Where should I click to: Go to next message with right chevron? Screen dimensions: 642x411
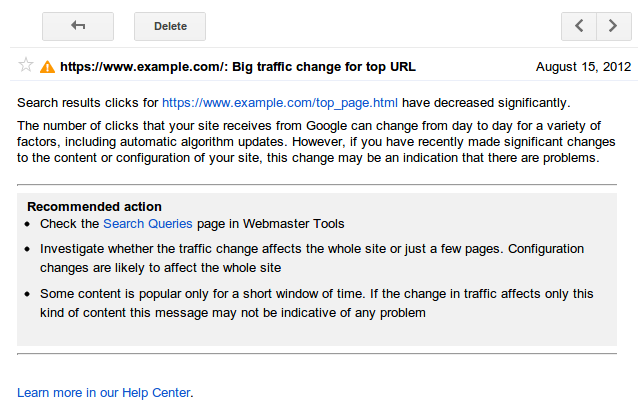613,26
